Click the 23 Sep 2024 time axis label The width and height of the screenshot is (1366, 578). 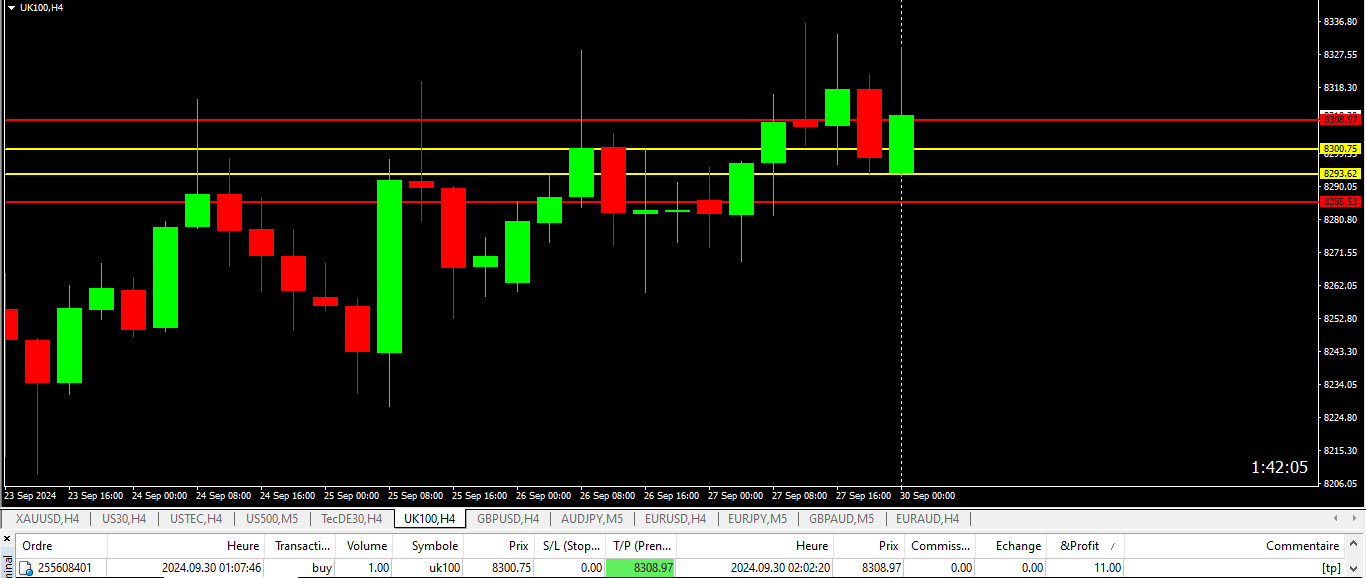pos(30,495)
